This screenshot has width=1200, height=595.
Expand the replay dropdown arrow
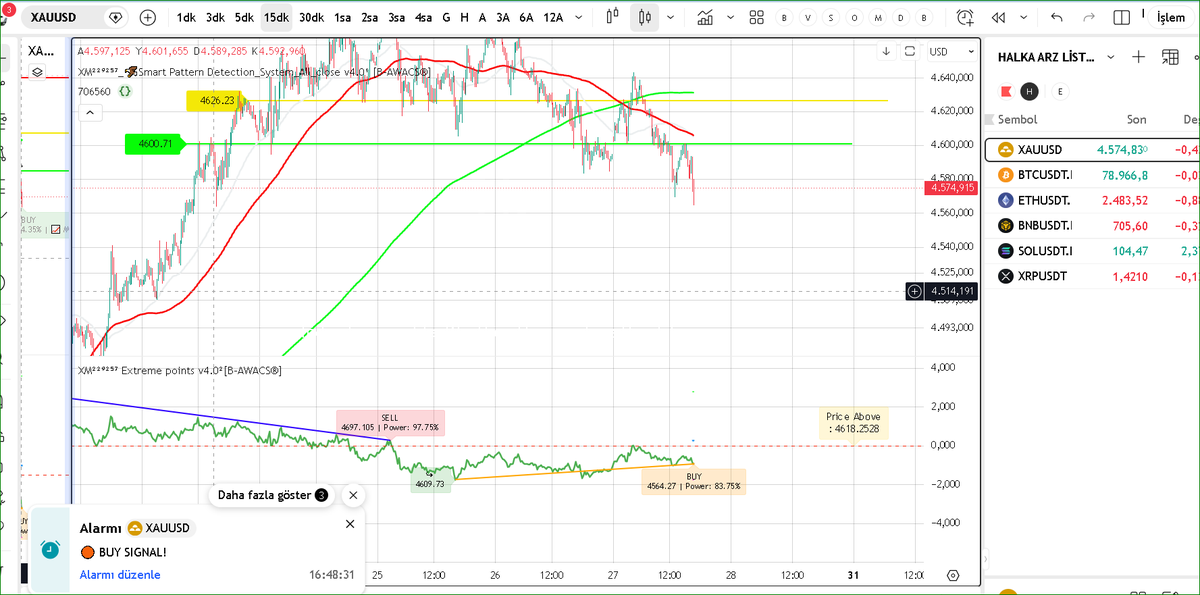[1022, 17]
